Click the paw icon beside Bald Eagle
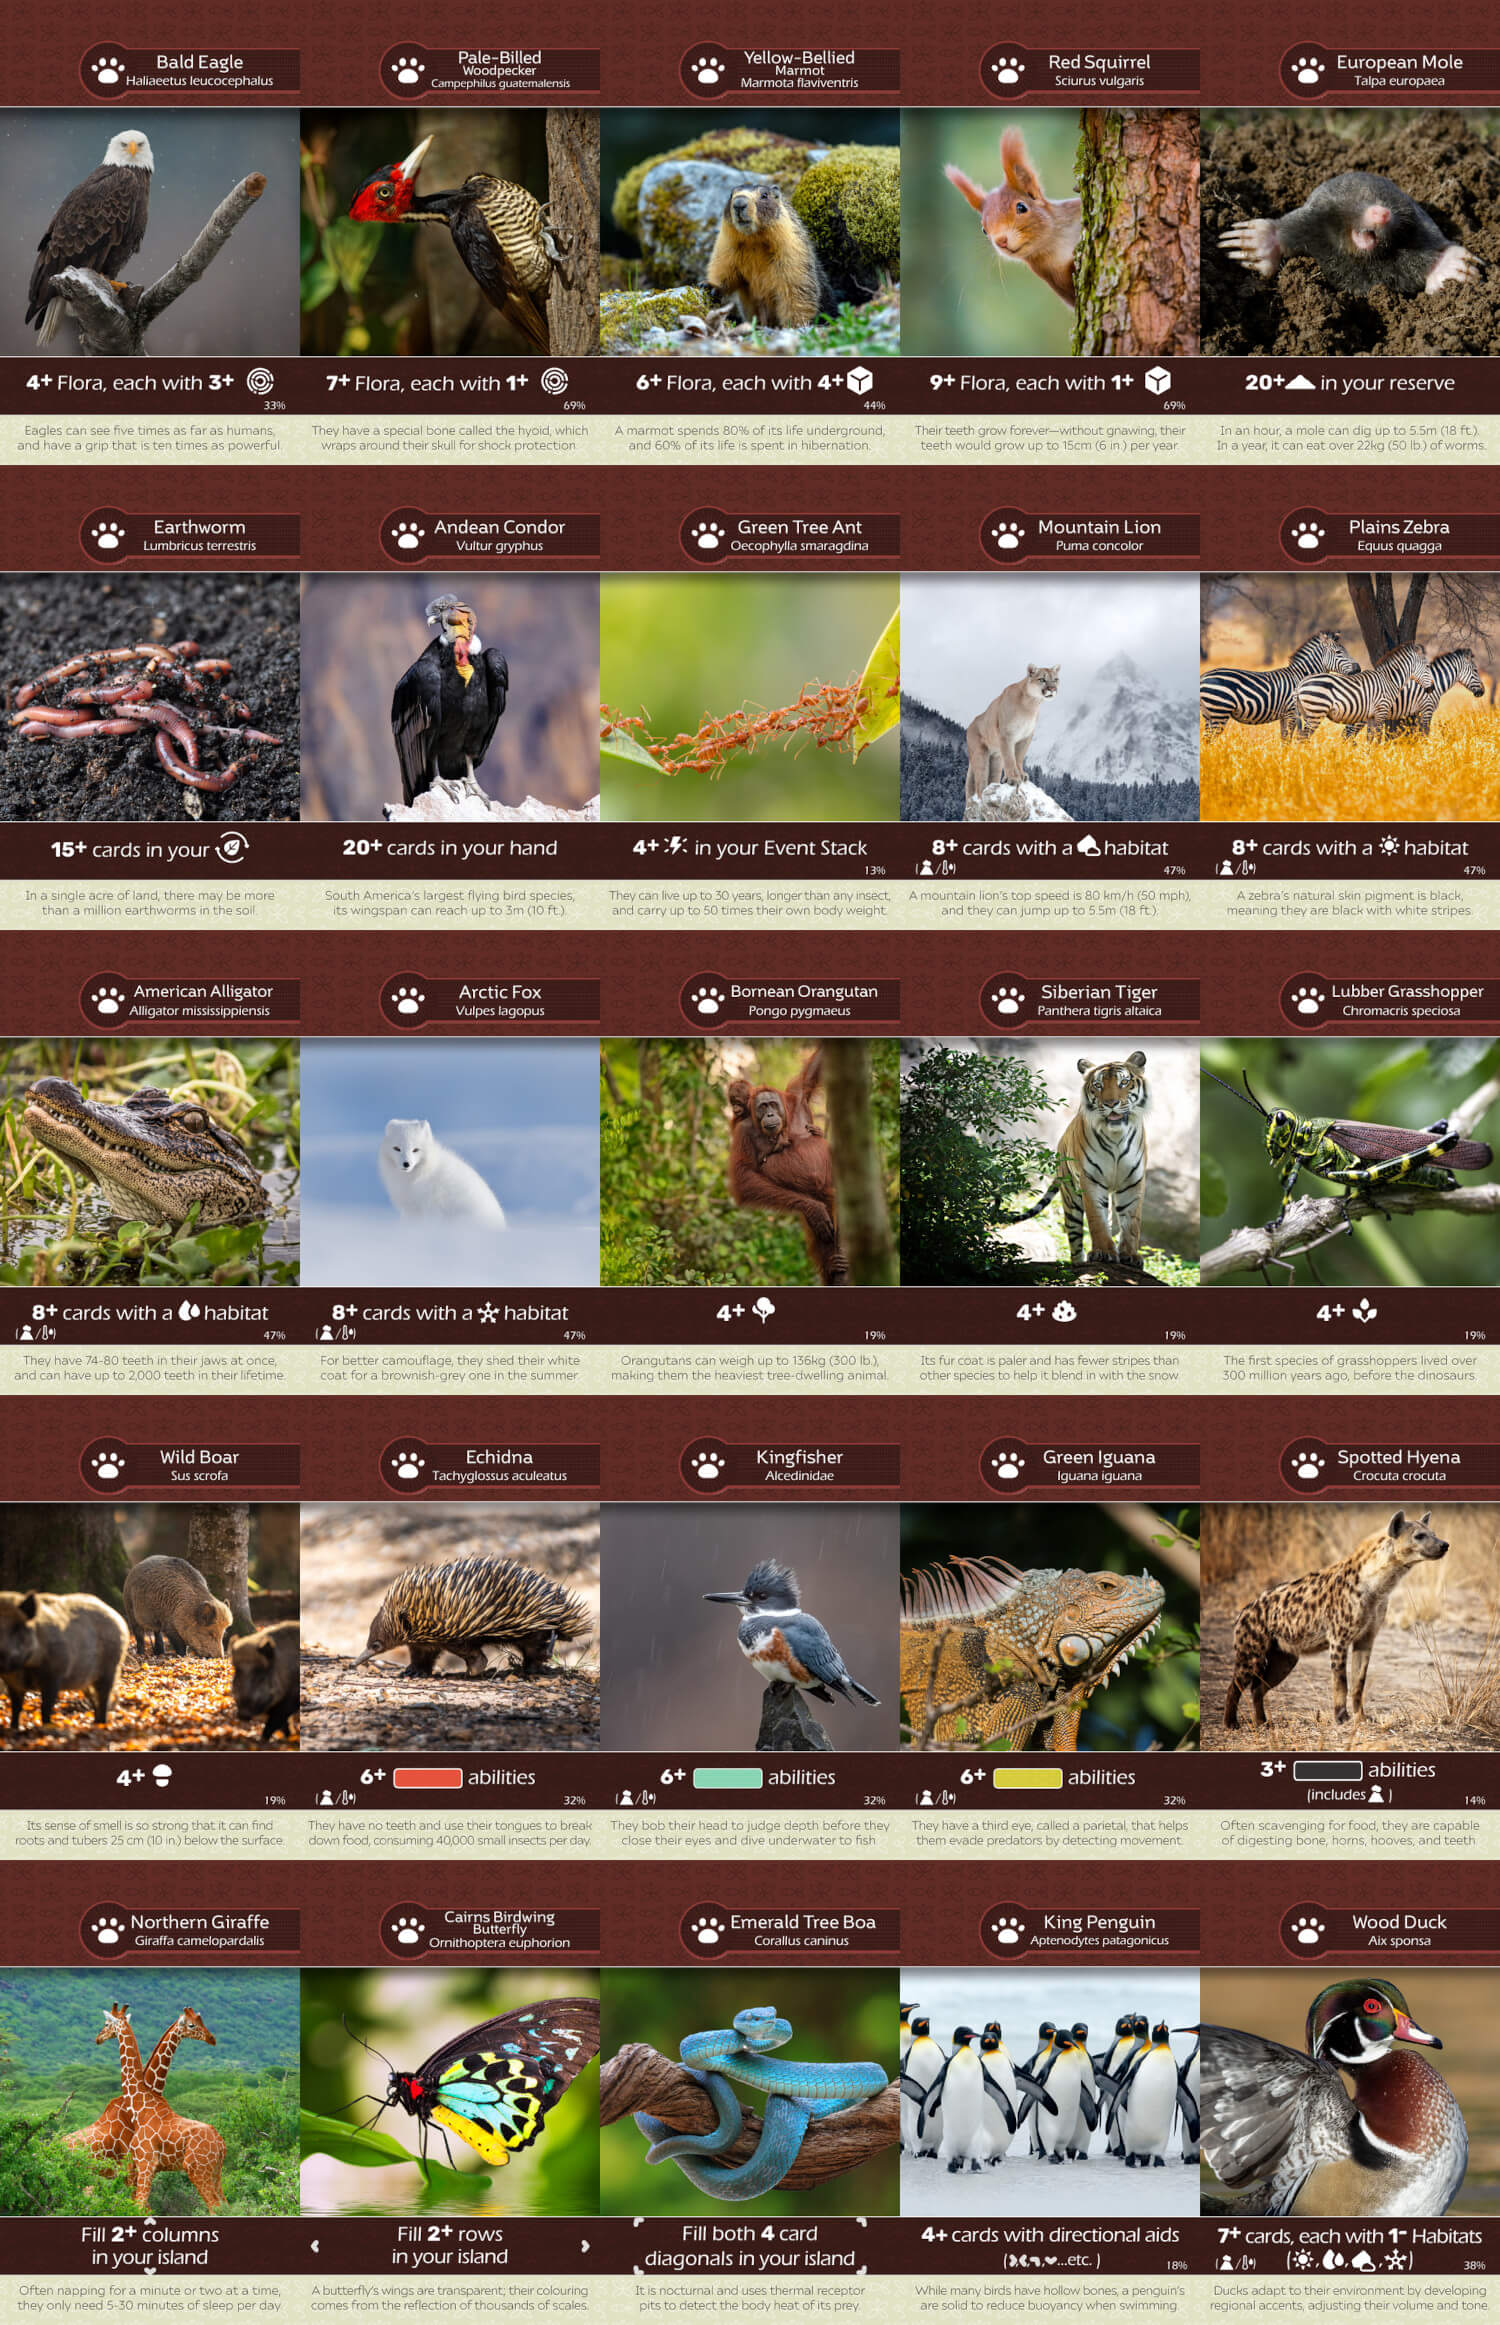The image size is (1500, 2325). [x=108, y=71]
